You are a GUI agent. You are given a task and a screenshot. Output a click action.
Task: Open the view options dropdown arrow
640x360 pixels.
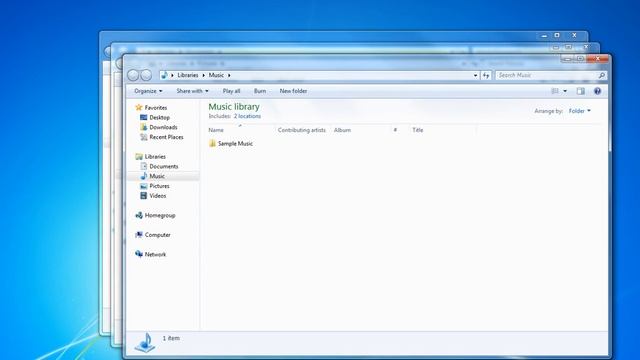coord(565,91)
